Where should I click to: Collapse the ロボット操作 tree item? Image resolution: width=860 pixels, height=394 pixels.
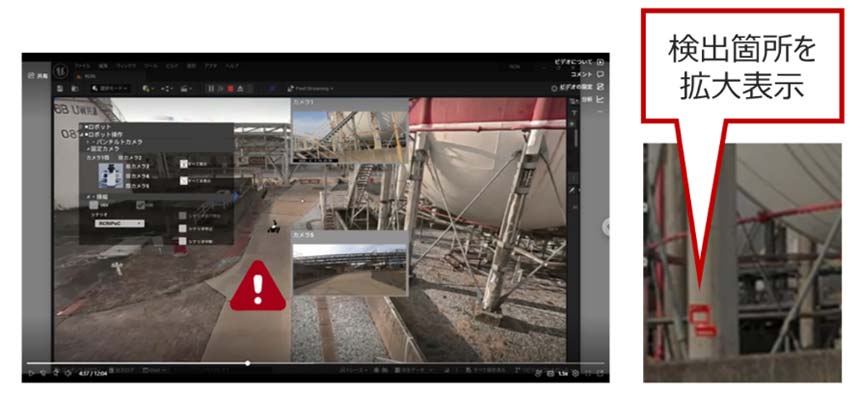81,134
